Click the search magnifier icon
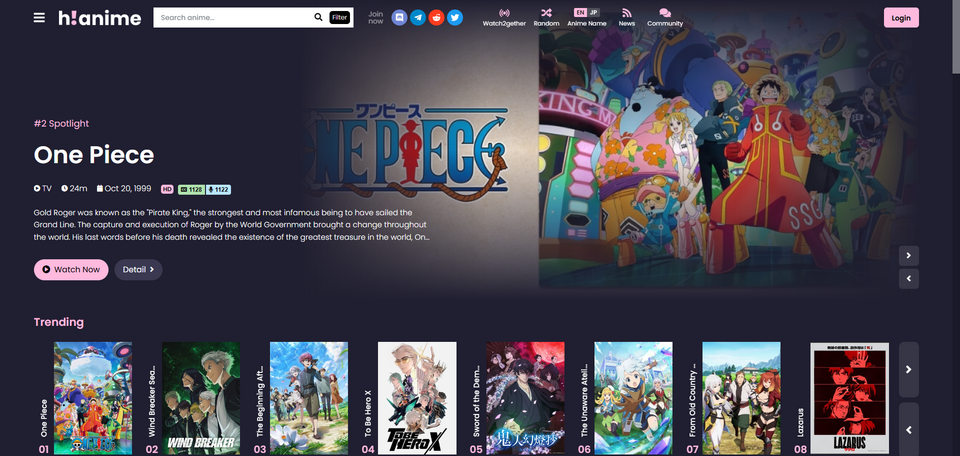The image size is (960, 456). [318, 17]
